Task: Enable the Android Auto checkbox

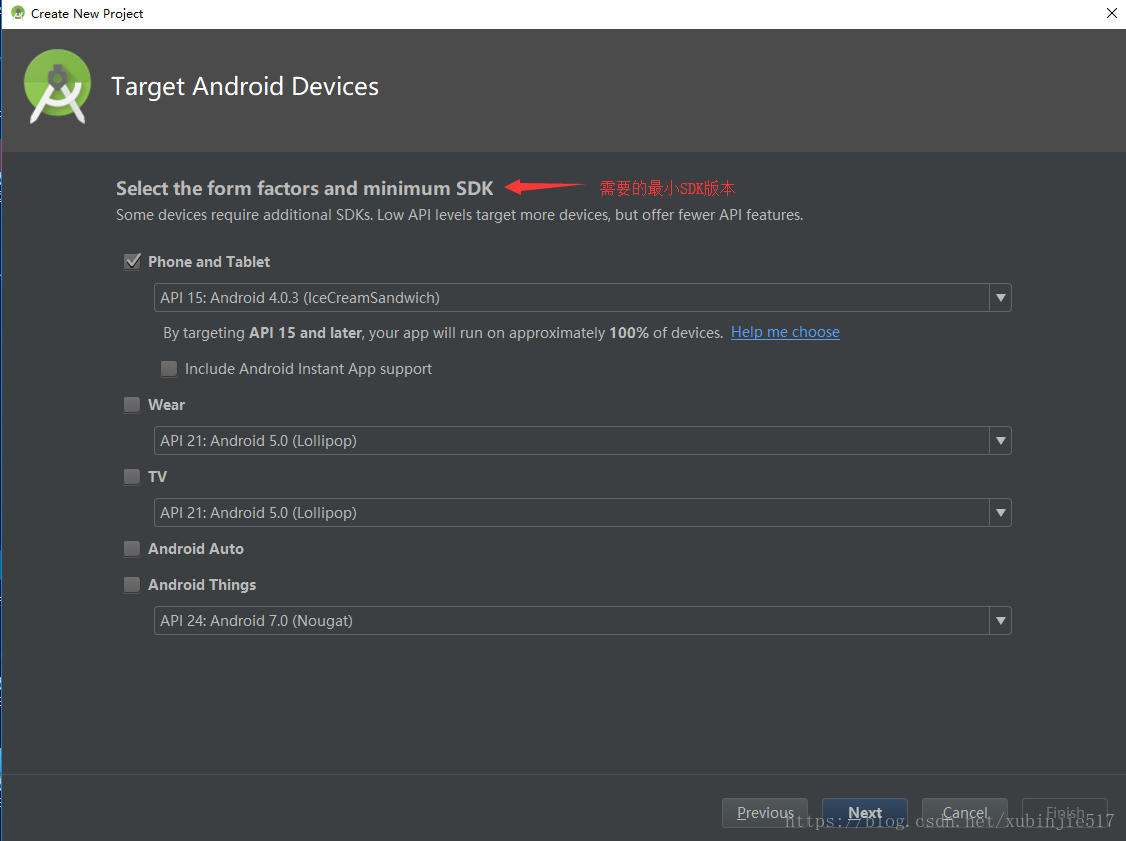Action: point(132,549)
